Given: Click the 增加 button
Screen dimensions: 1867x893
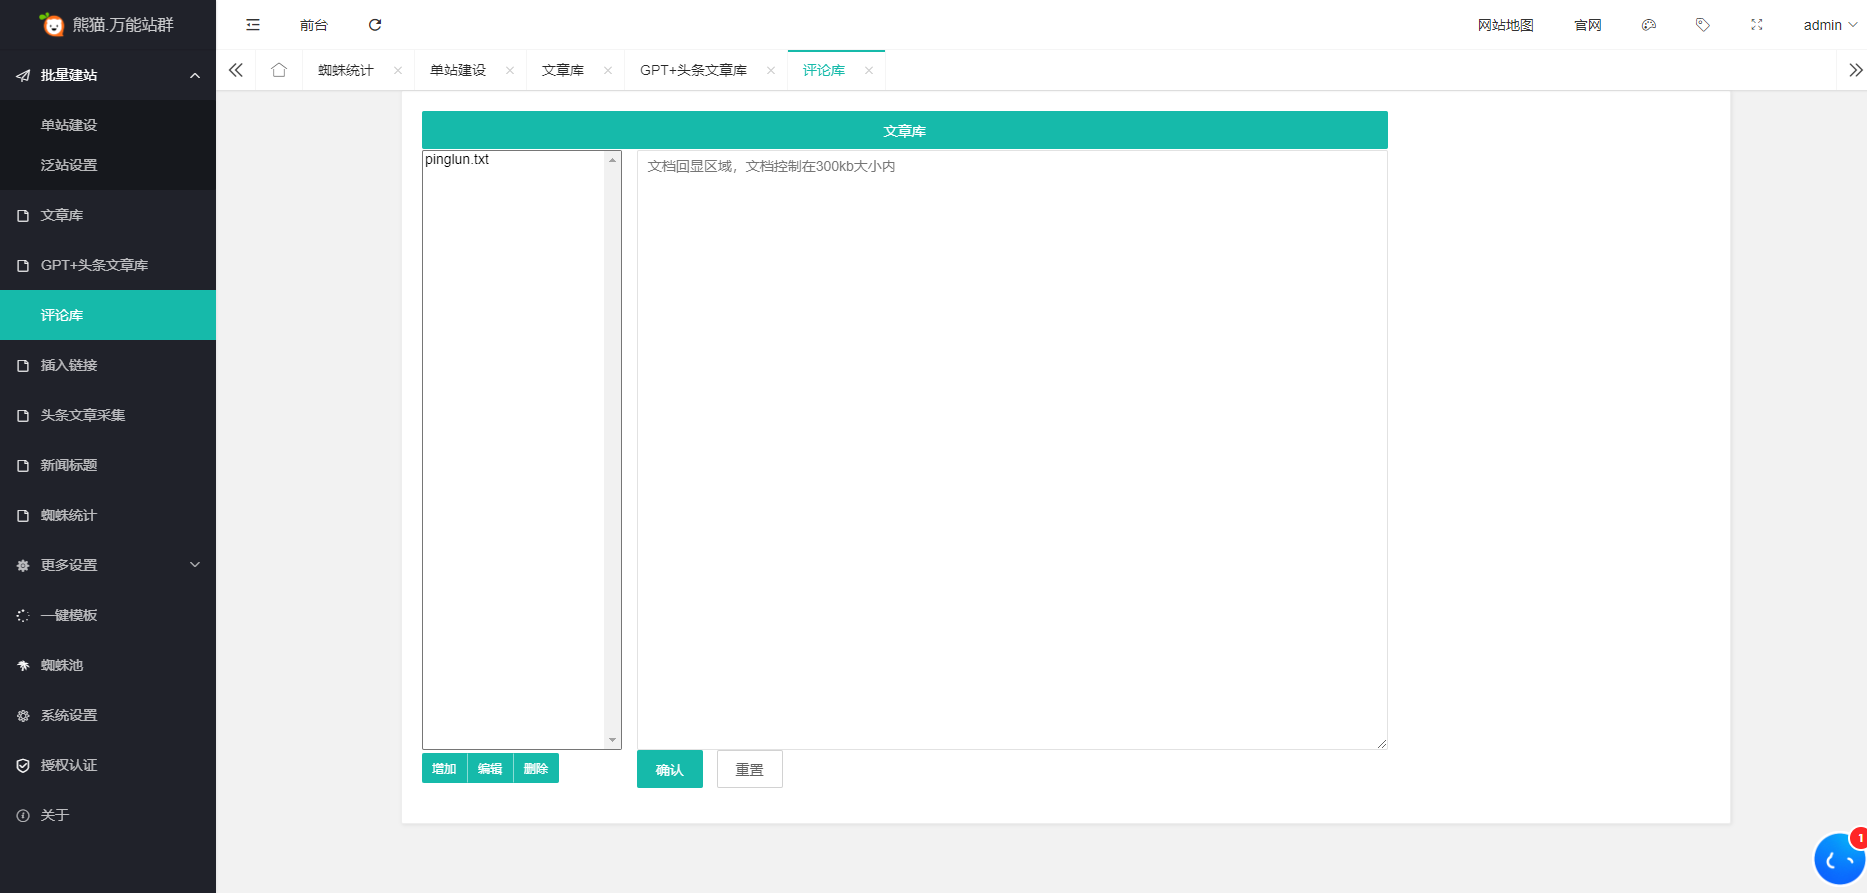Looking at the screenshot, I should pyautogui.click(x=444, y=768).
